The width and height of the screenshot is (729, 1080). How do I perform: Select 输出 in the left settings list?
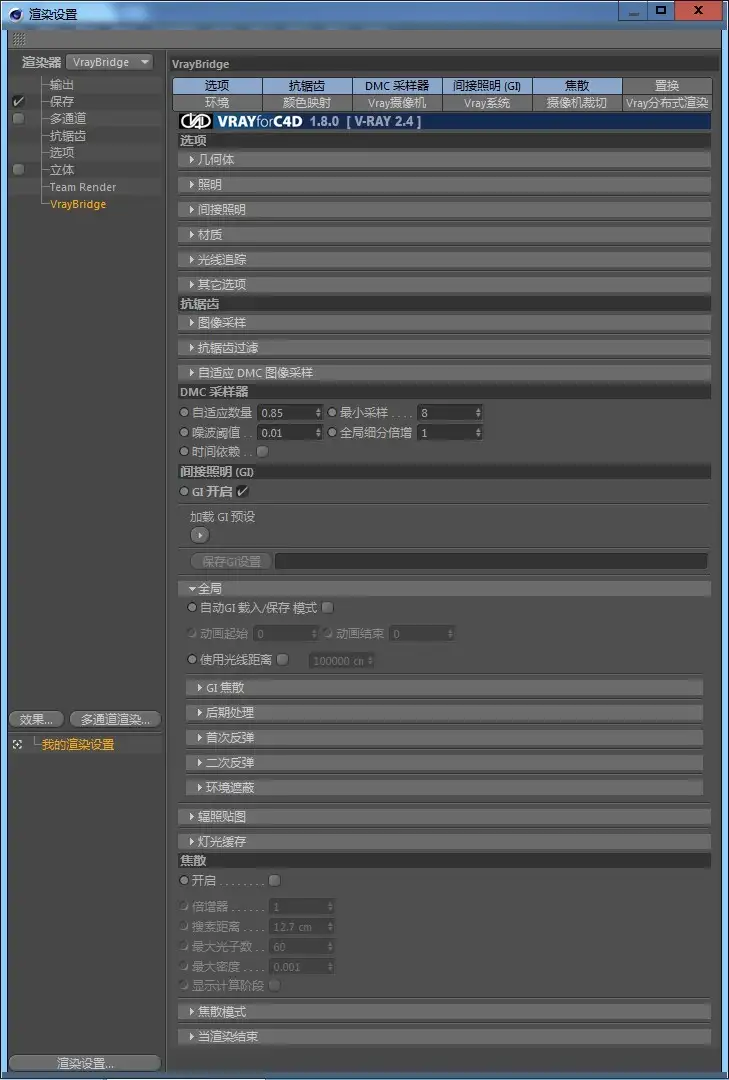coord(62,85)
